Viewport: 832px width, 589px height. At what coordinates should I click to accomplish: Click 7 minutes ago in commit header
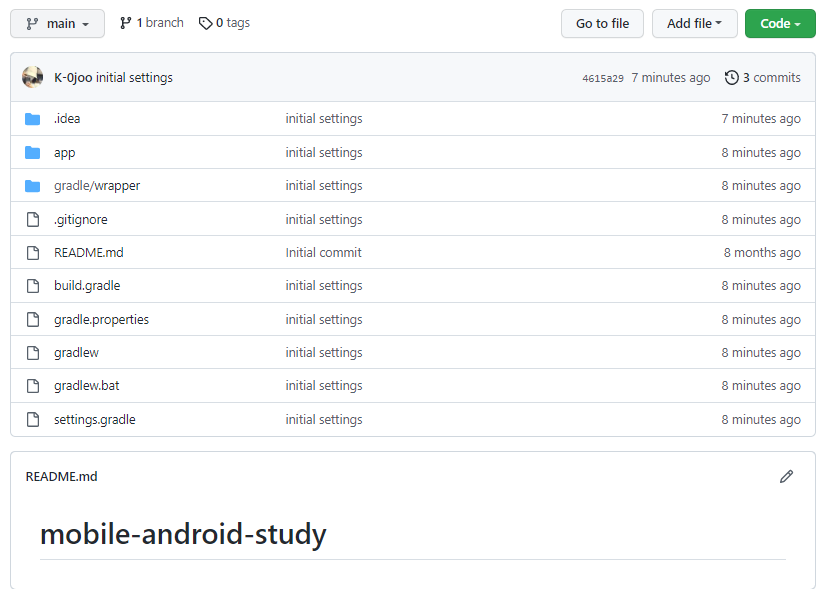pos(671,77)
